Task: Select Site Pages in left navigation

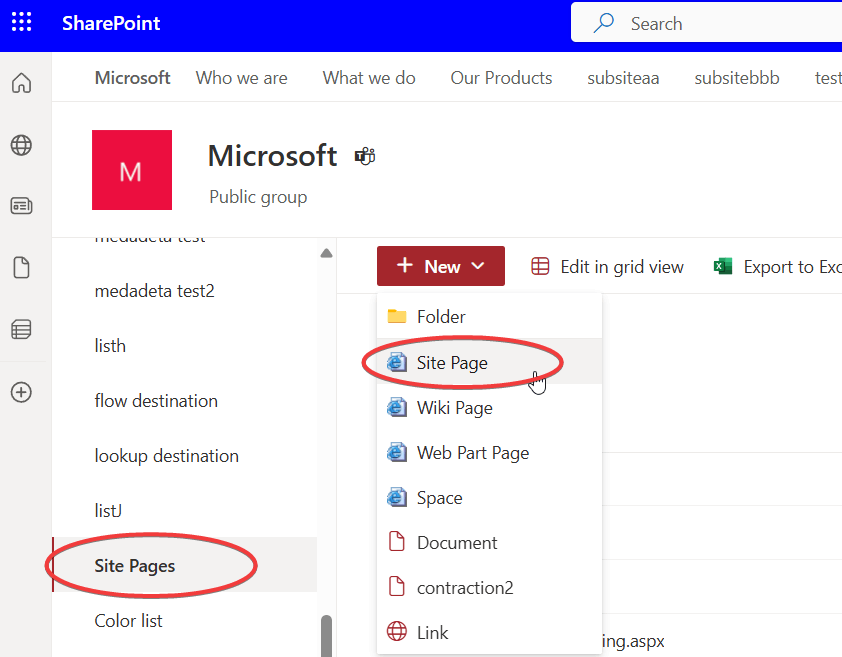Action: (x=184, y=565)
